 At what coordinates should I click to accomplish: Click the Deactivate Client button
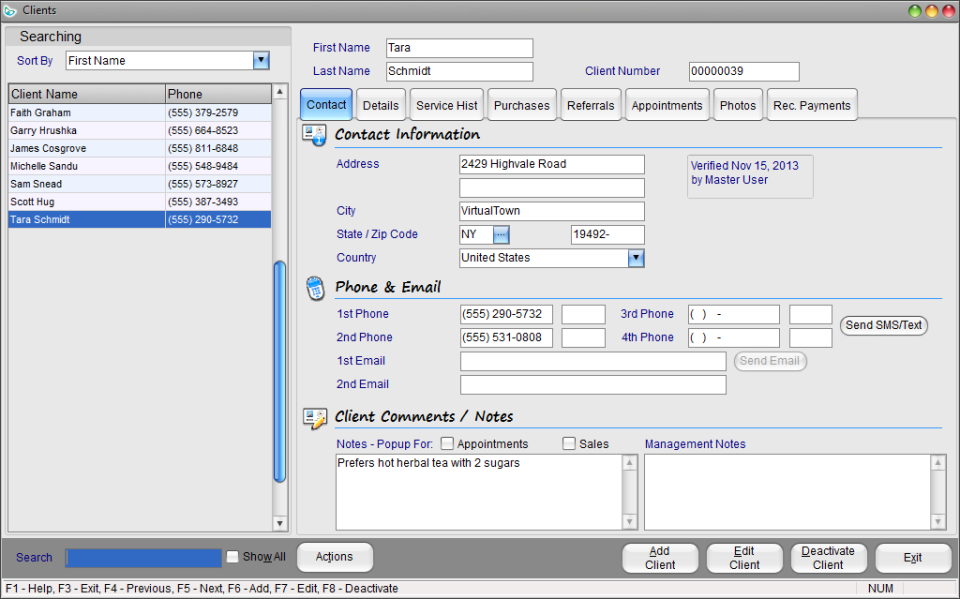828,558
